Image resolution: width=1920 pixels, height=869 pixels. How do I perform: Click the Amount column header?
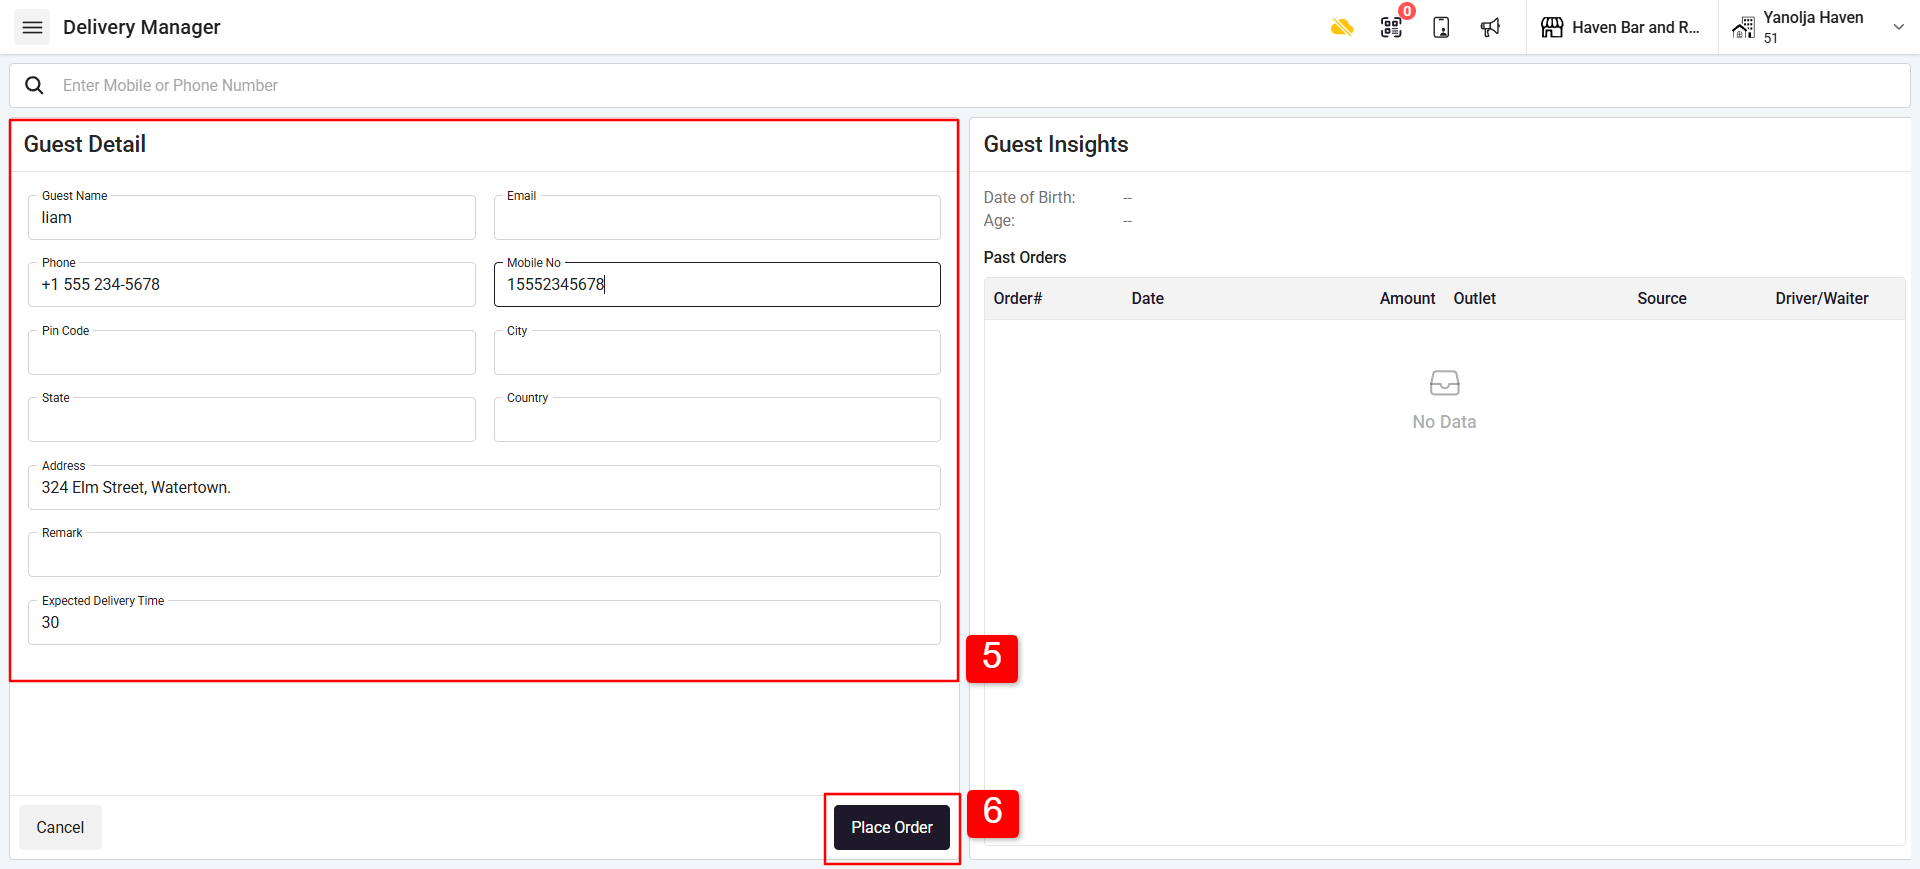pos(1407,298)
